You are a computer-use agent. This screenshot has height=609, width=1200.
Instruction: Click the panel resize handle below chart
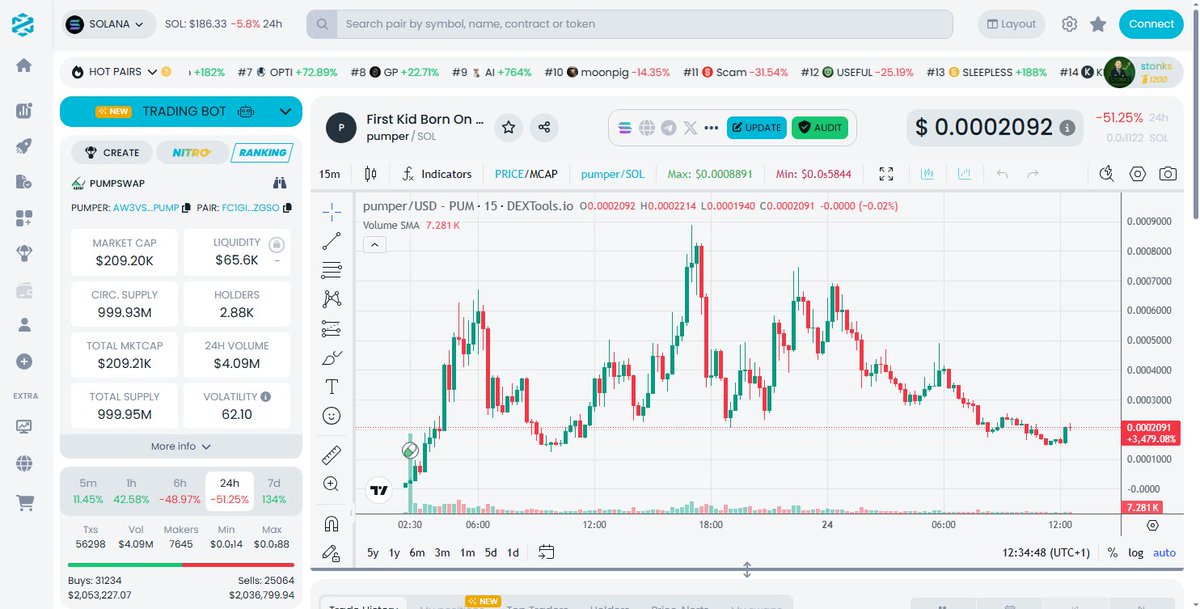(x=746, y=570)
